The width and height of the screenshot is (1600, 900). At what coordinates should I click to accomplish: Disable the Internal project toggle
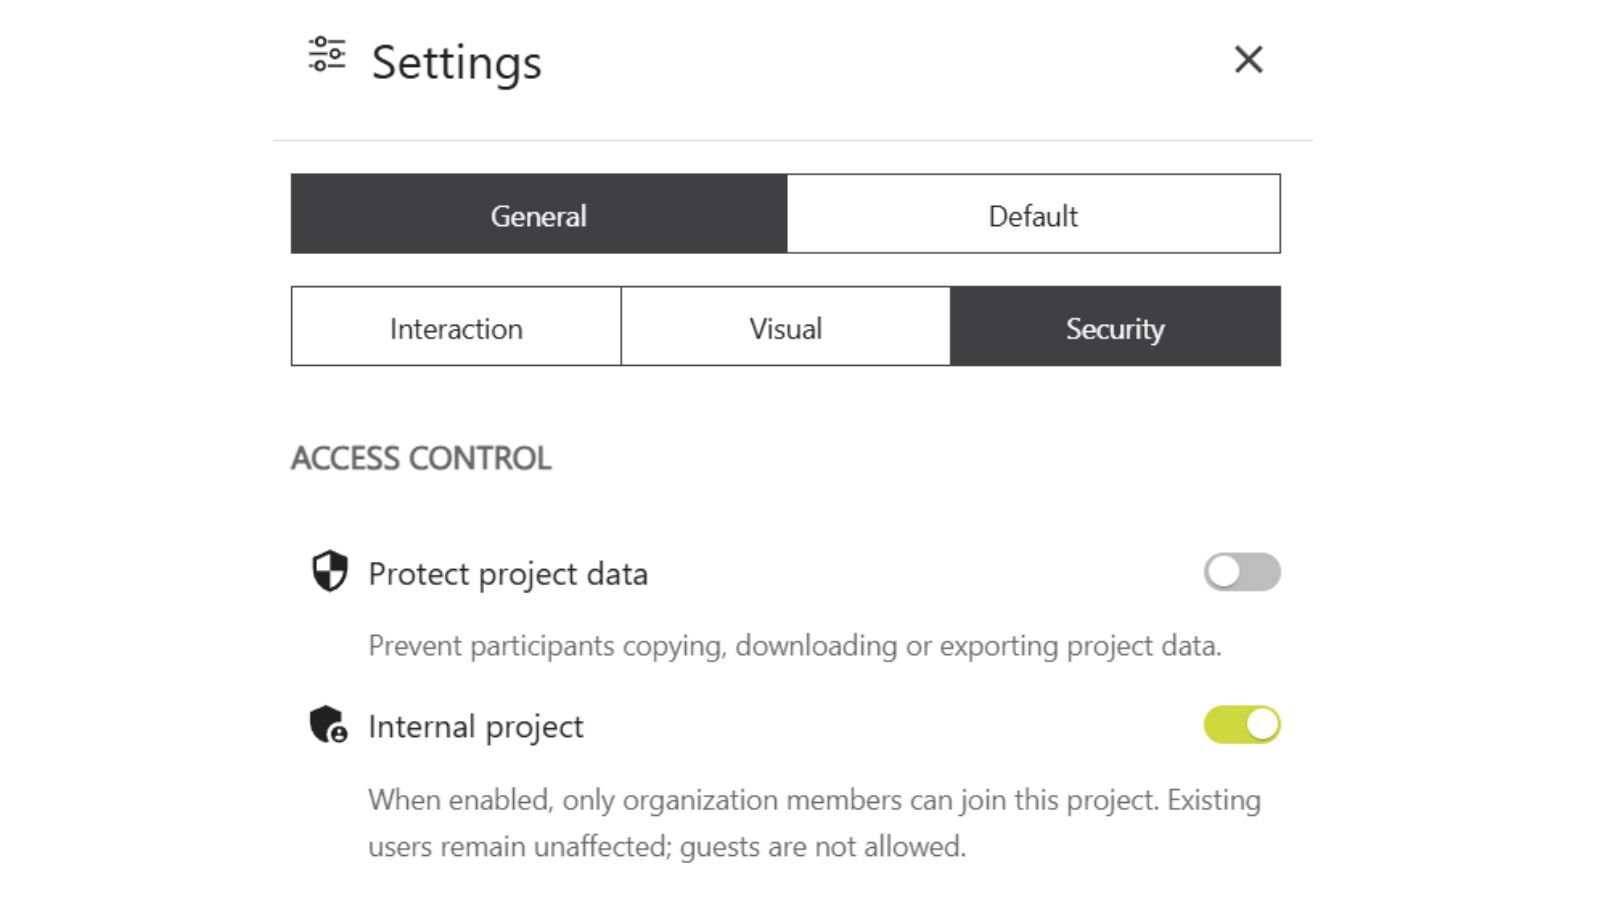coord(1242,725)
